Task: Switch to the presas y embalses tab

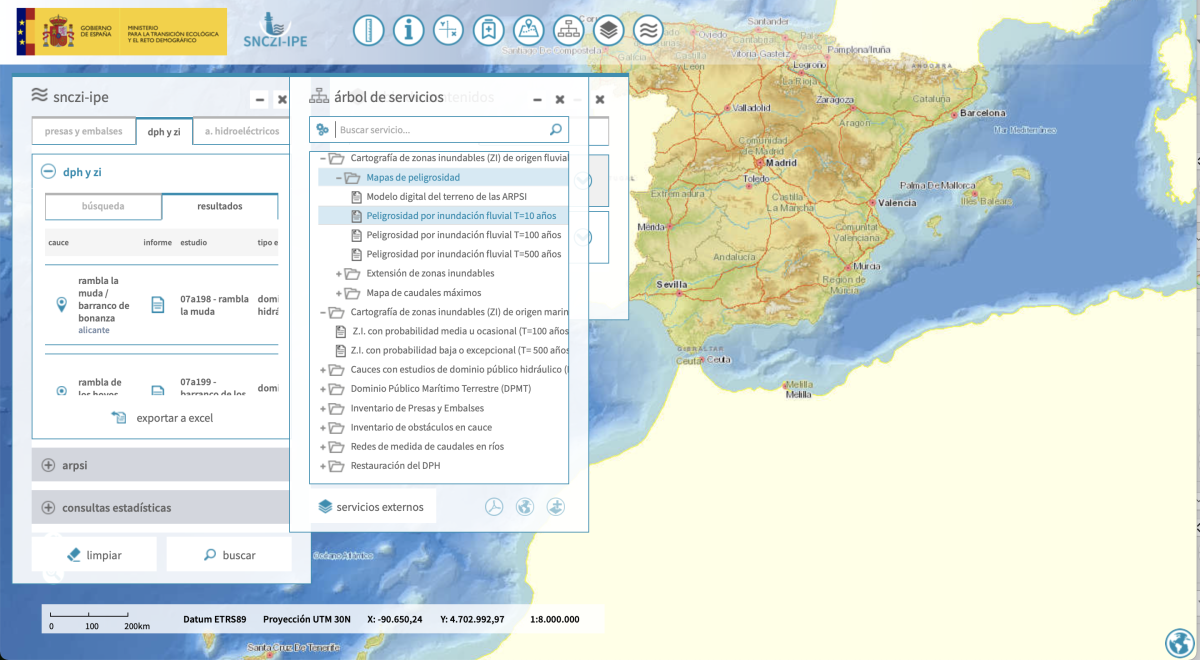Action: [84, 131]
